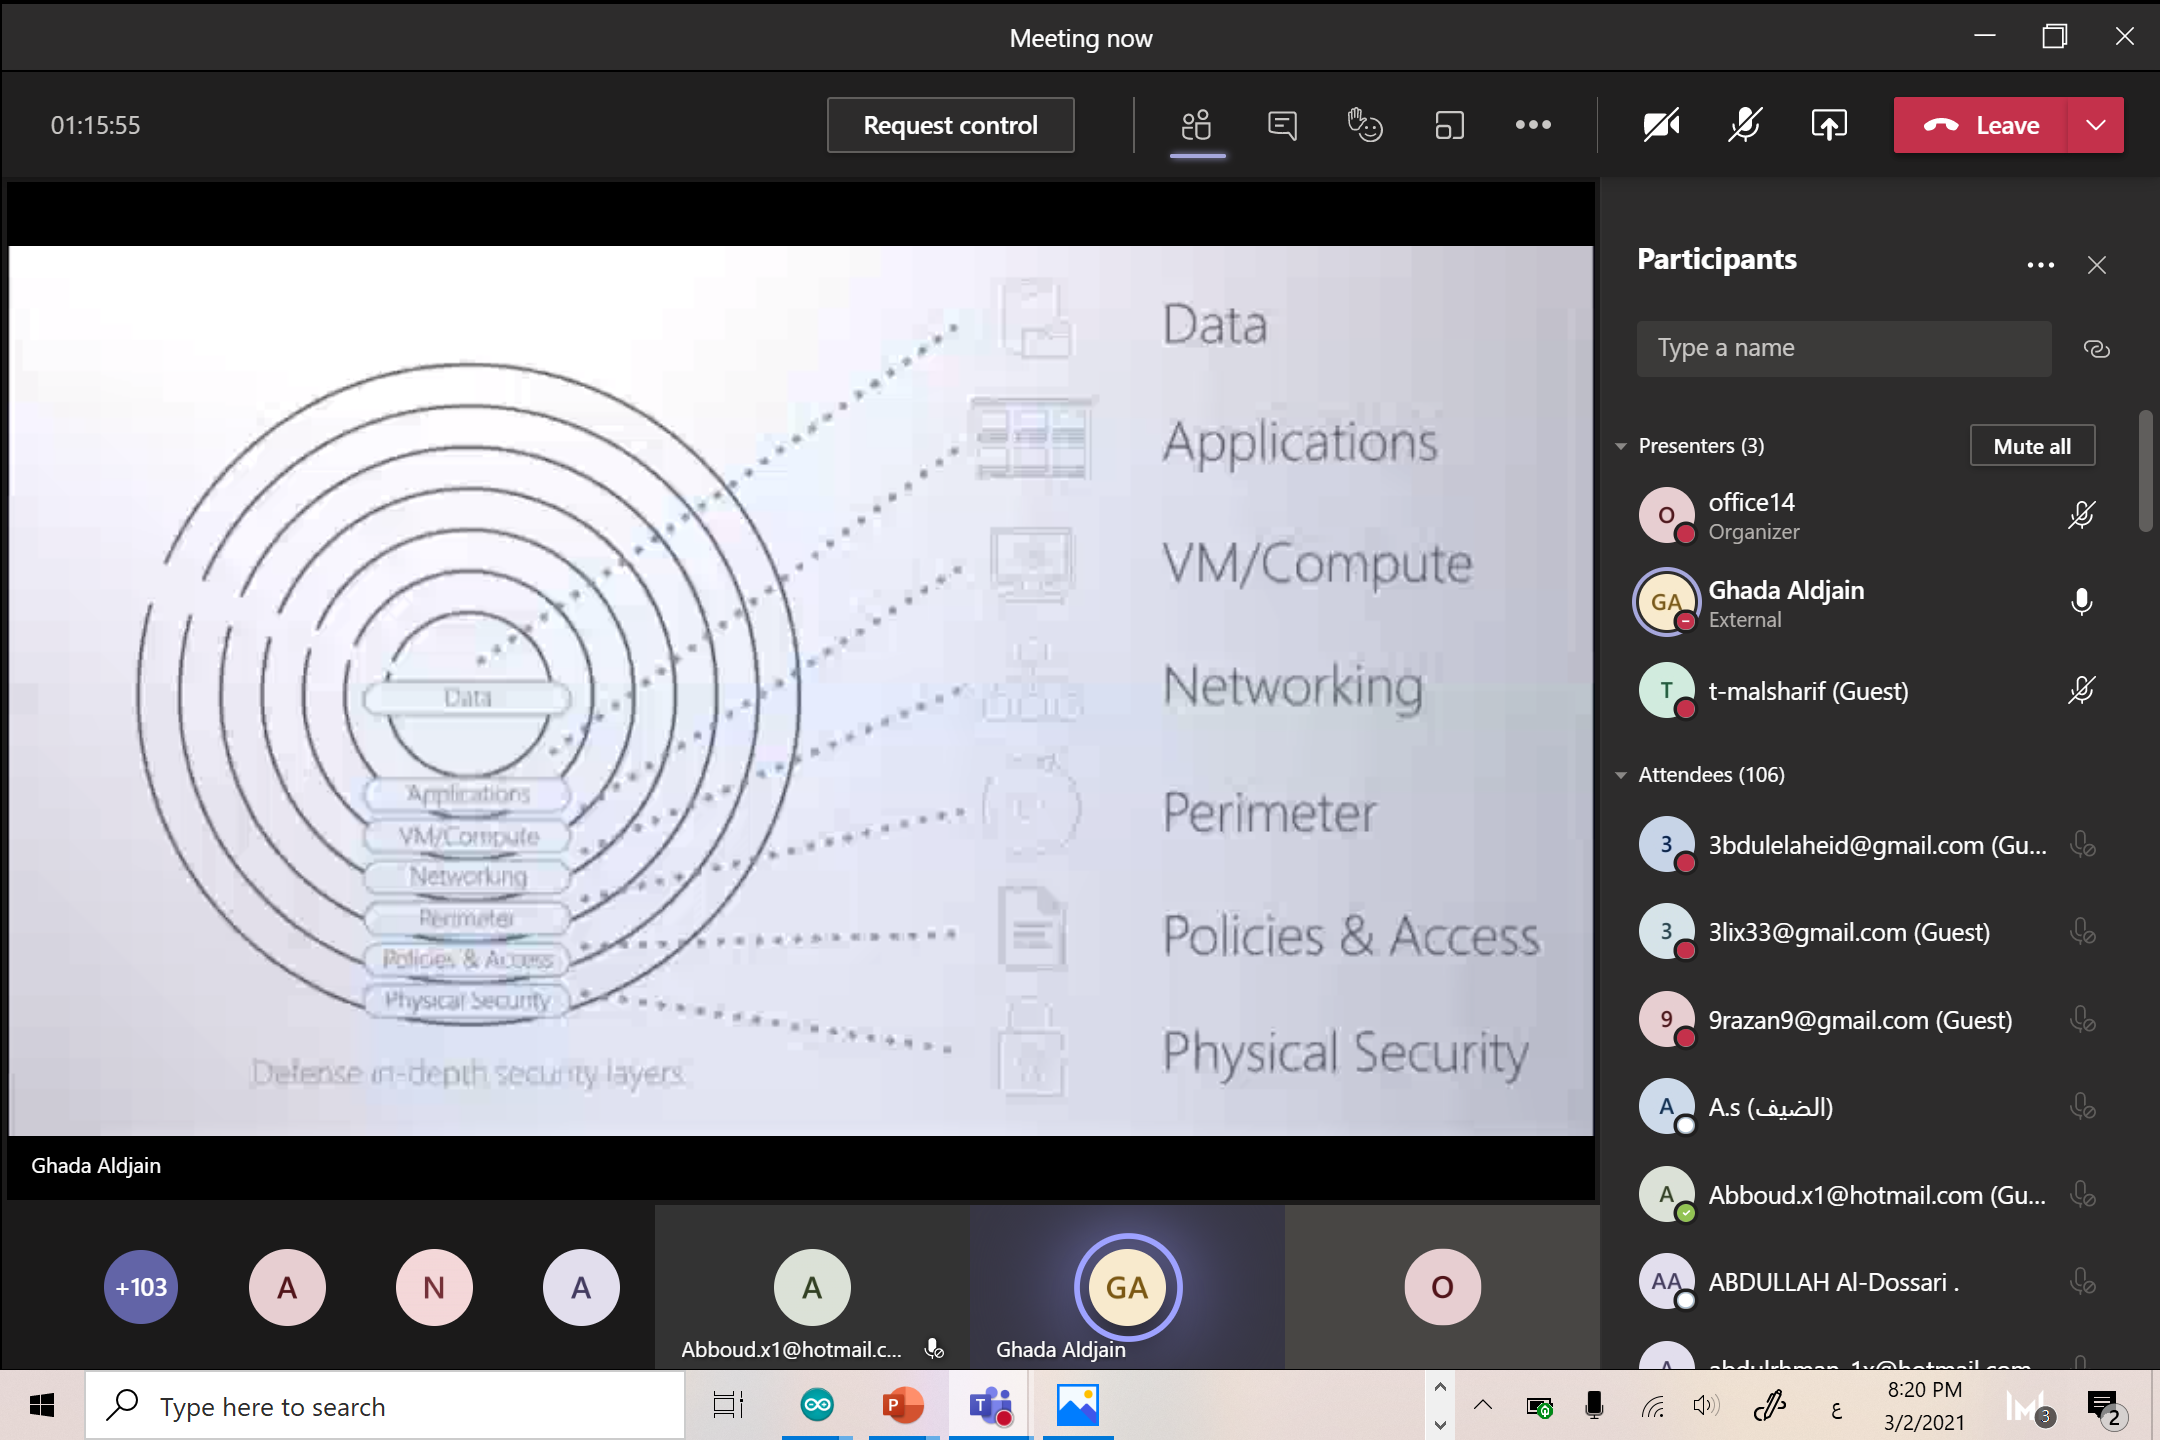
Task: Open PowerPoint from the taskbar
Action: 902,1406
